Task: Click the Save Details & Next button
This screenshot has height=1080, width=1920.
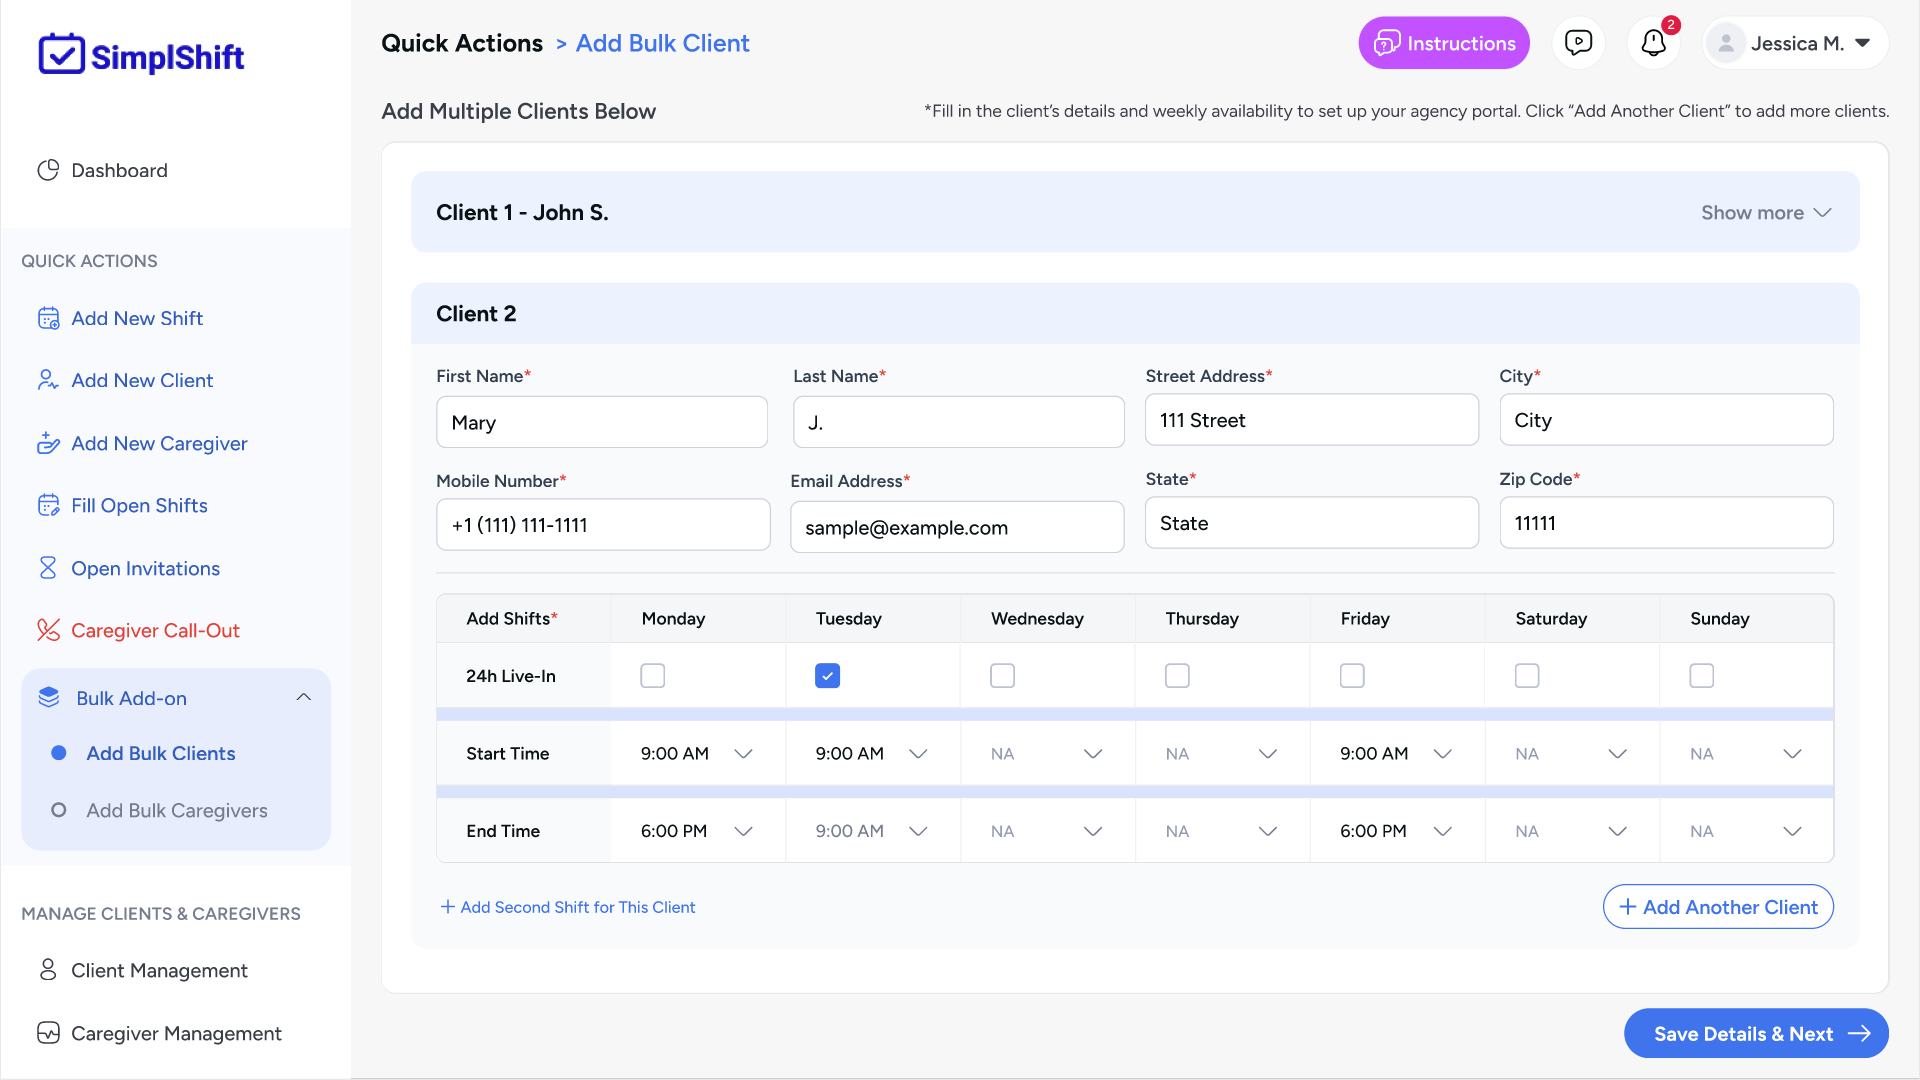Action: [x=1755, y=1033]
